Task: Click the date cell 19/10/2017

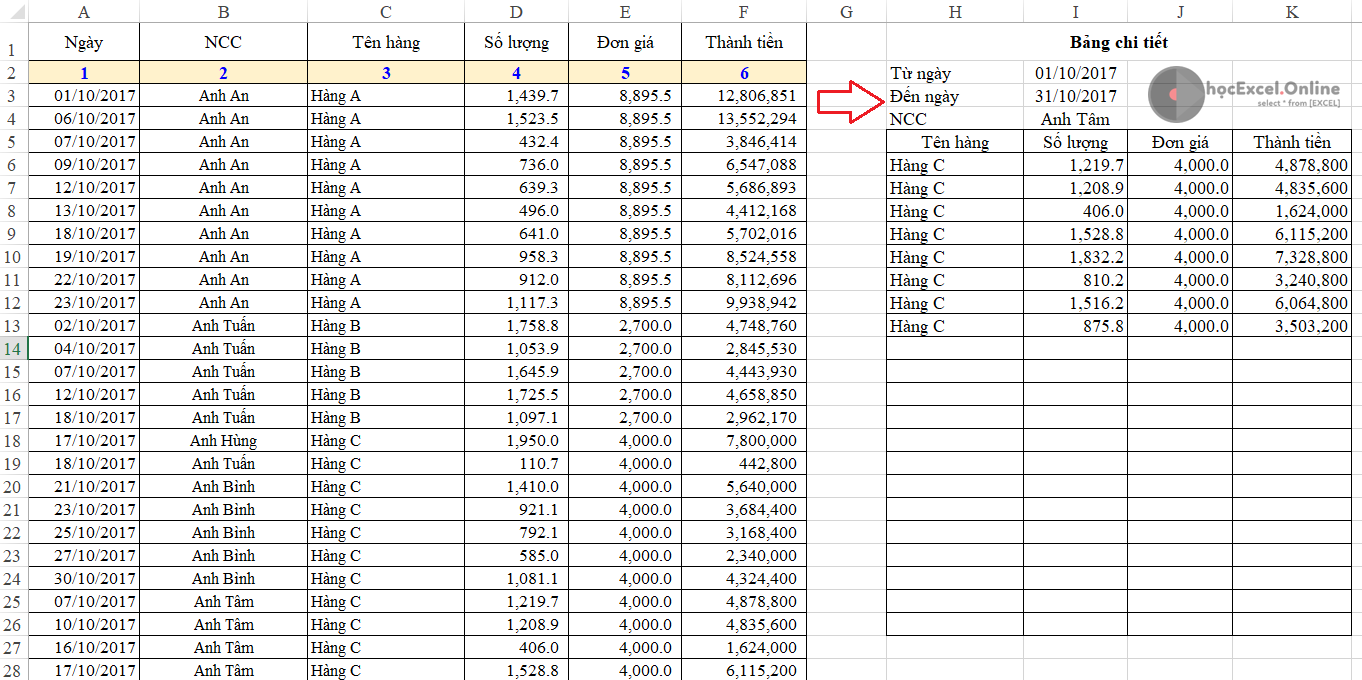Action: click(84, 257)
